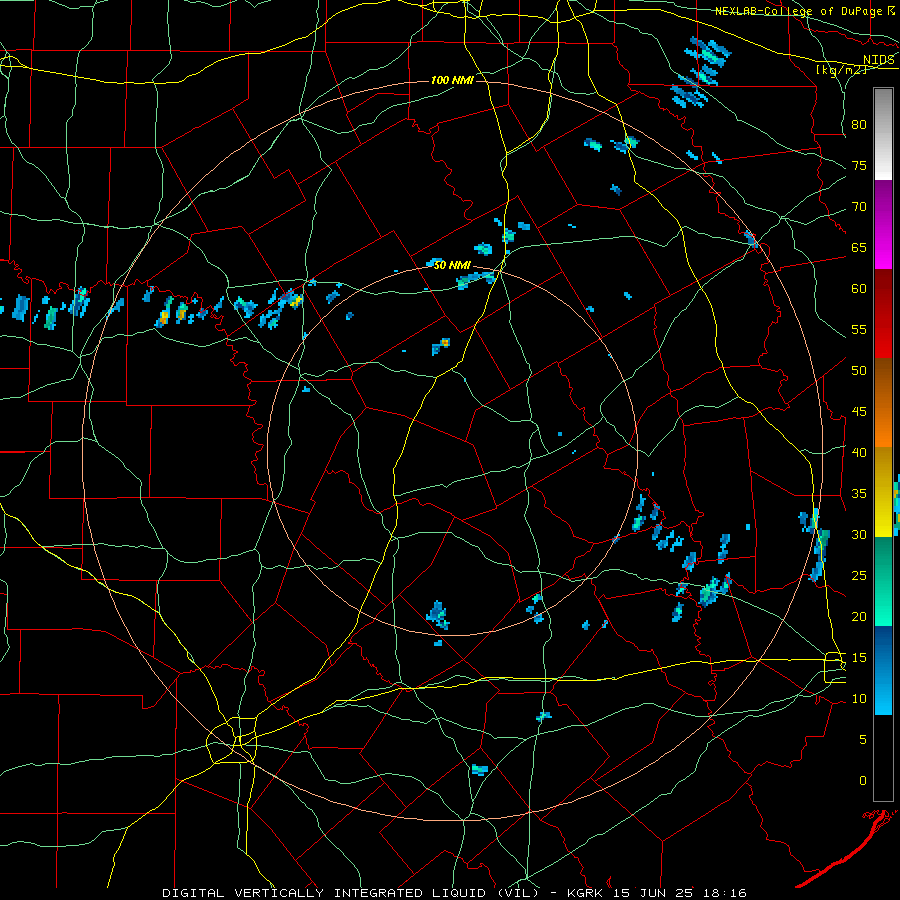Click the [kg/m2] units label

(841, 69)
